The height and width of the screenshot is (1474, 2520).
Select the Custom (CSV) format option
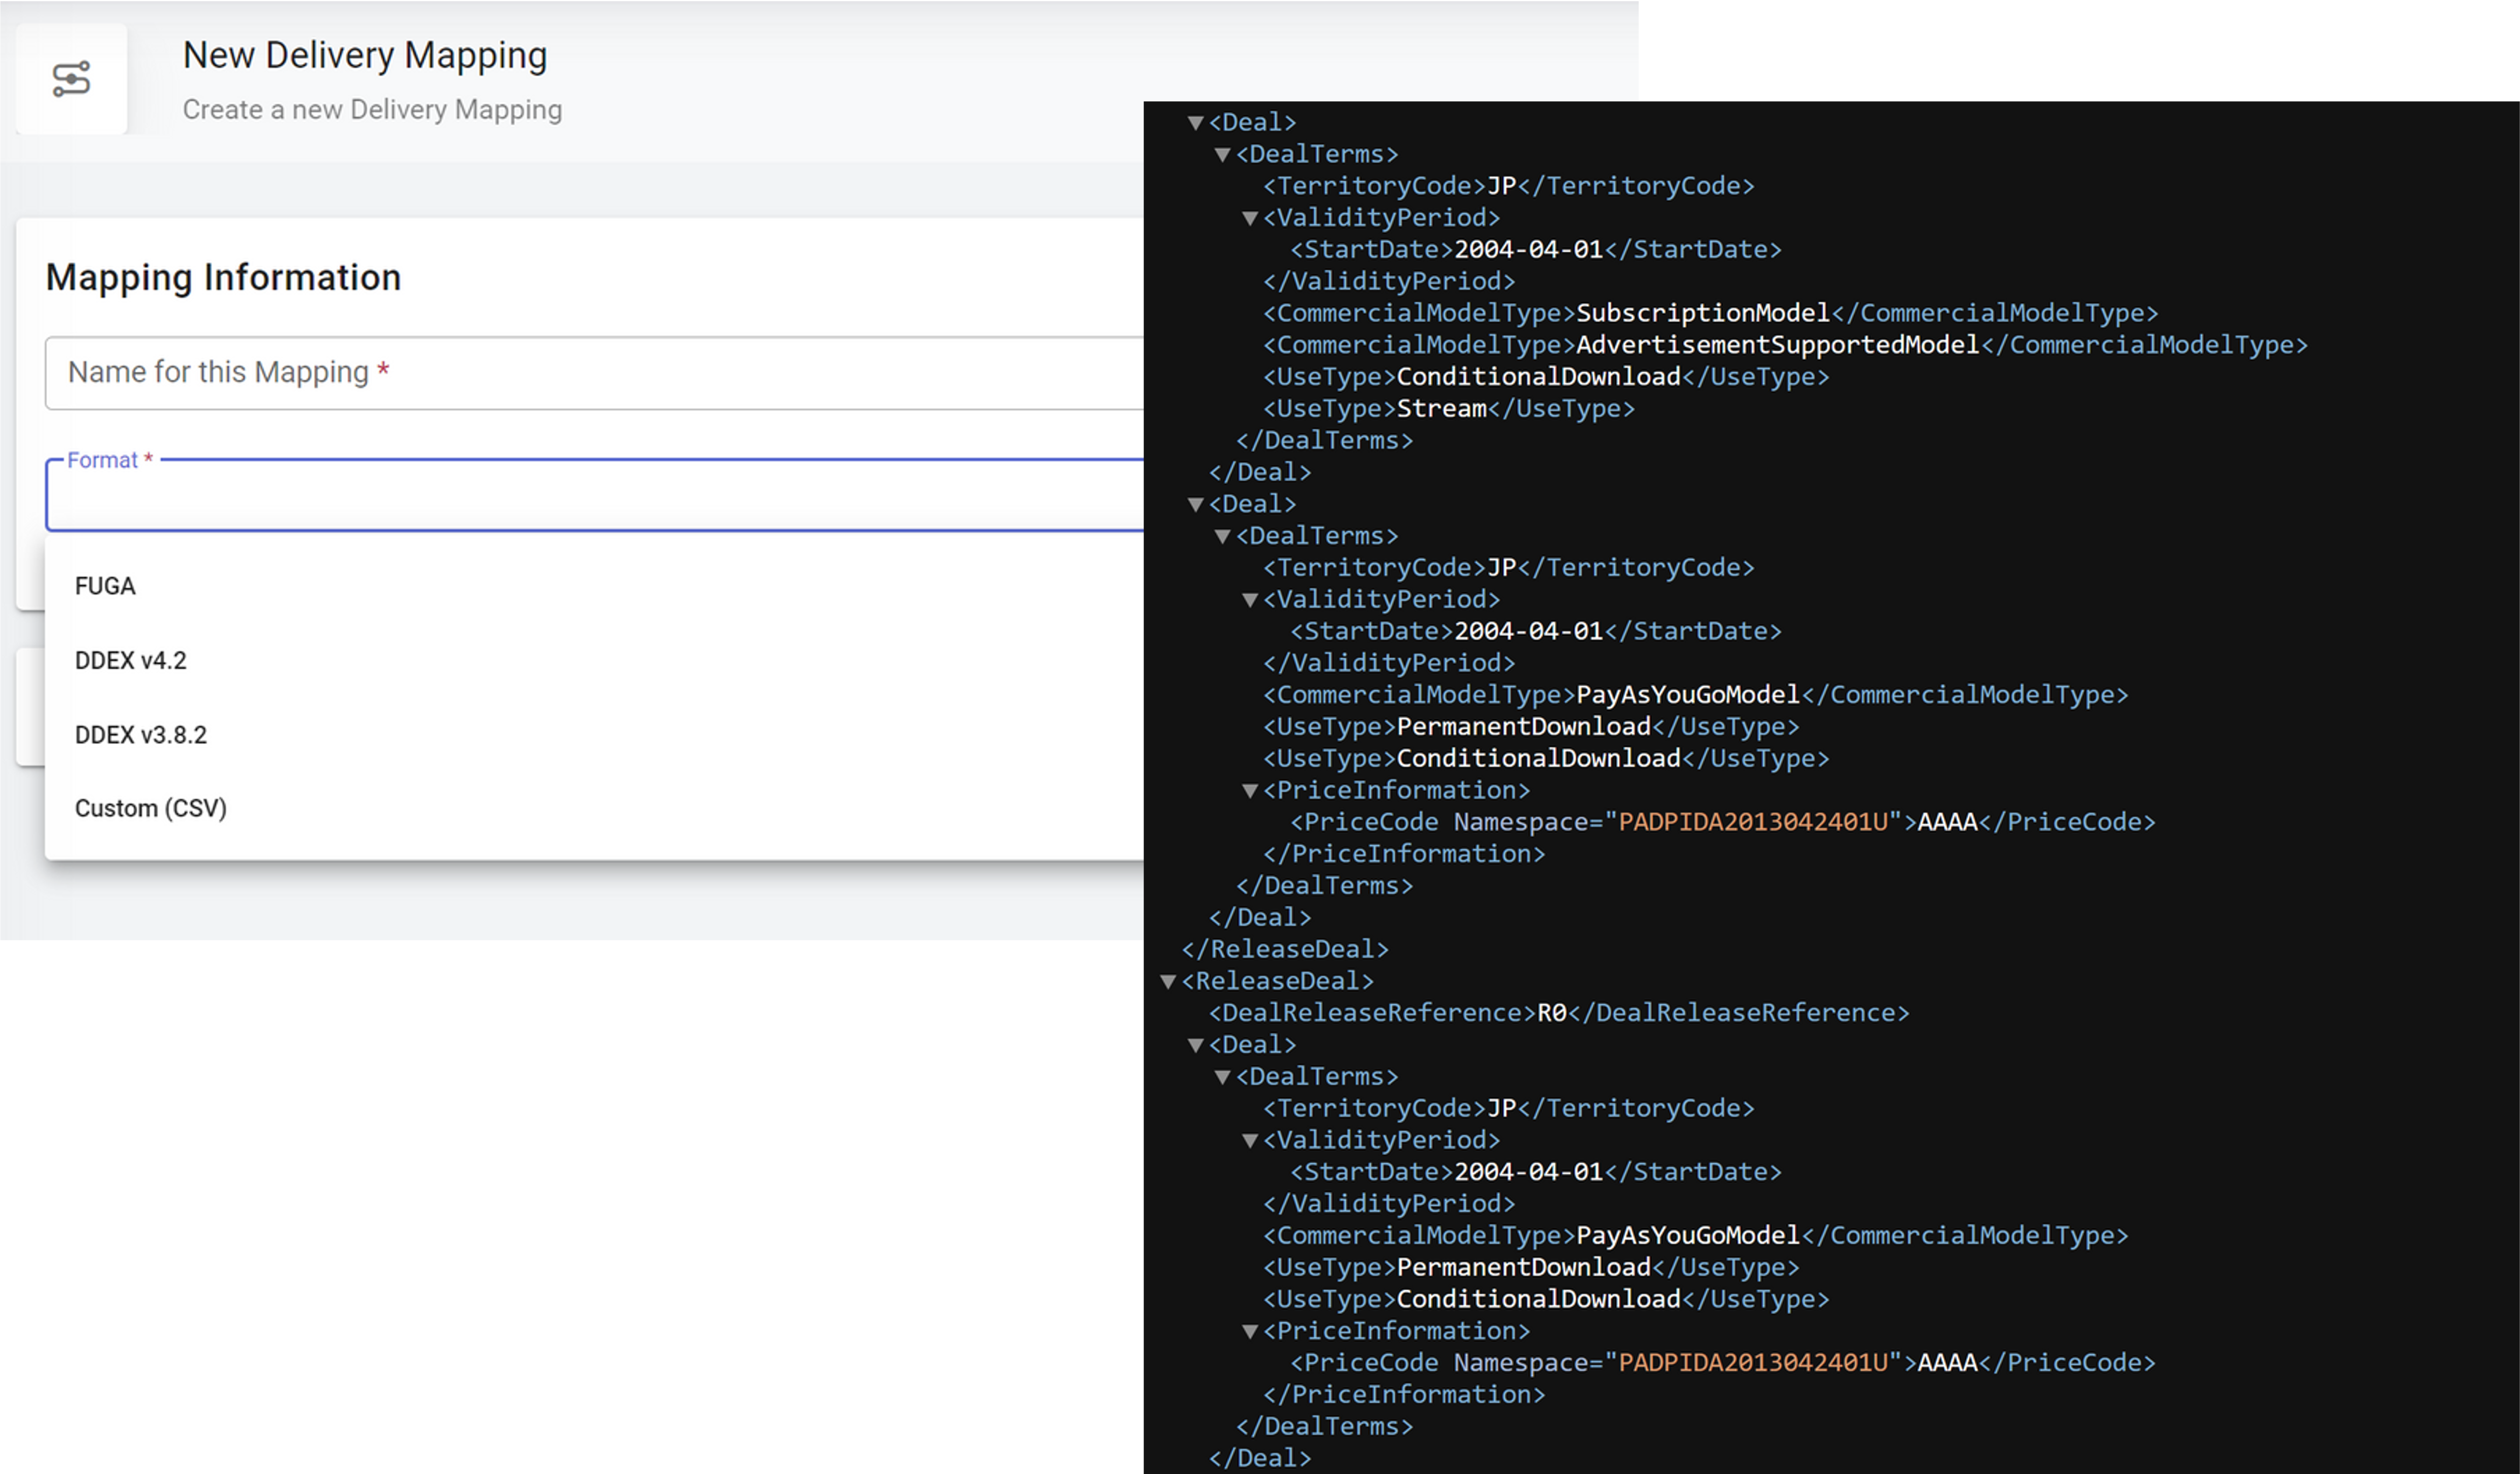[x=151, y=808]
